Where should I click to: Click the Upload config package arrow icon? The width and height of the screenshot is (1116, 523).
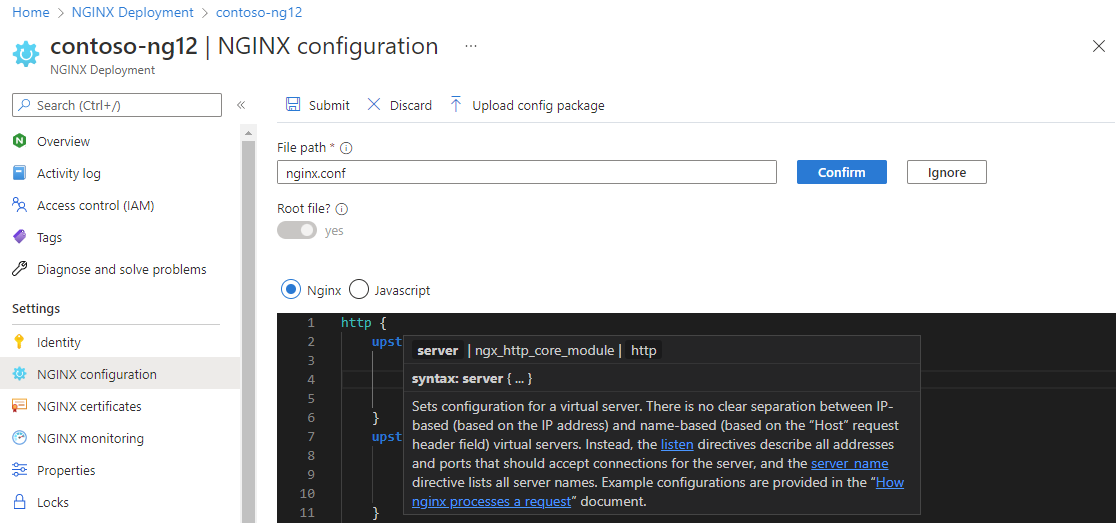coord(456,105)
